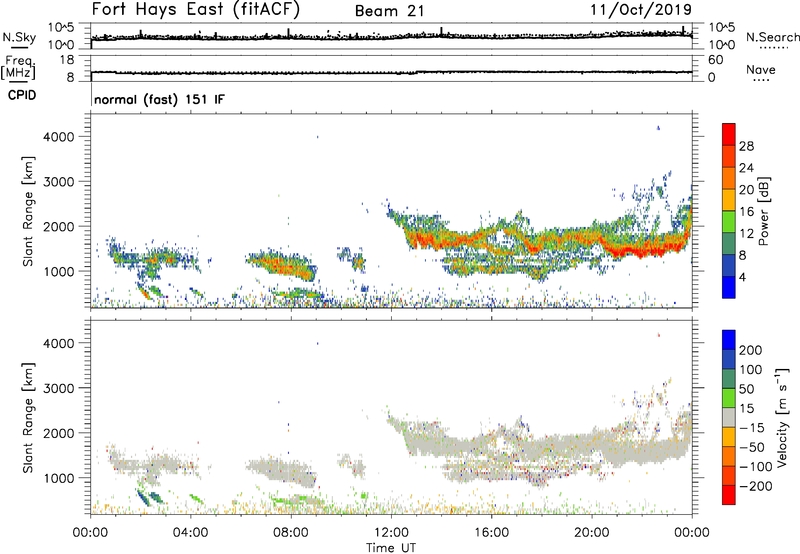The width and height of the screenshot is (800, 554).
Task: Click the 'Fort Hays East (fitACF)' title
Action: pos(195,10)
